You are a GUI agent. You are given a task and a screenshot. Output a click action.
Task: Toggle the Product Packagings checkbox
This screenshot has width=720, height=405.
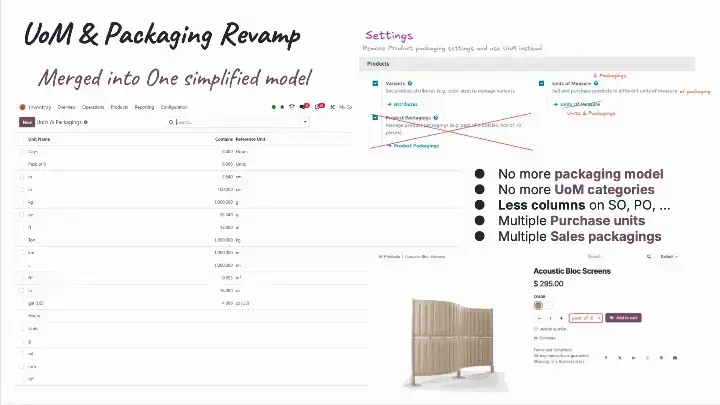(x=376, y=118)
